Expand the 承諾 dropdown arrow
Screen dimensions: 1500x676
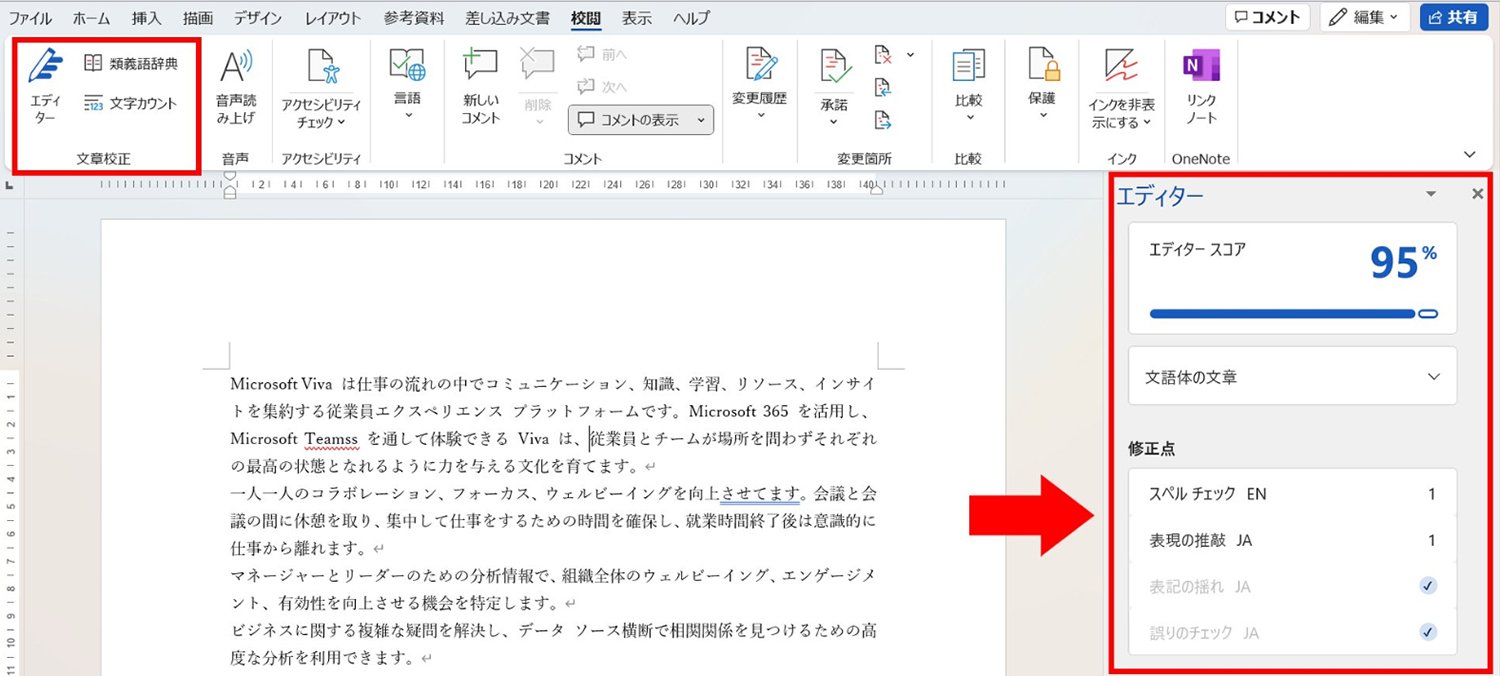click(x=834, y=122)
